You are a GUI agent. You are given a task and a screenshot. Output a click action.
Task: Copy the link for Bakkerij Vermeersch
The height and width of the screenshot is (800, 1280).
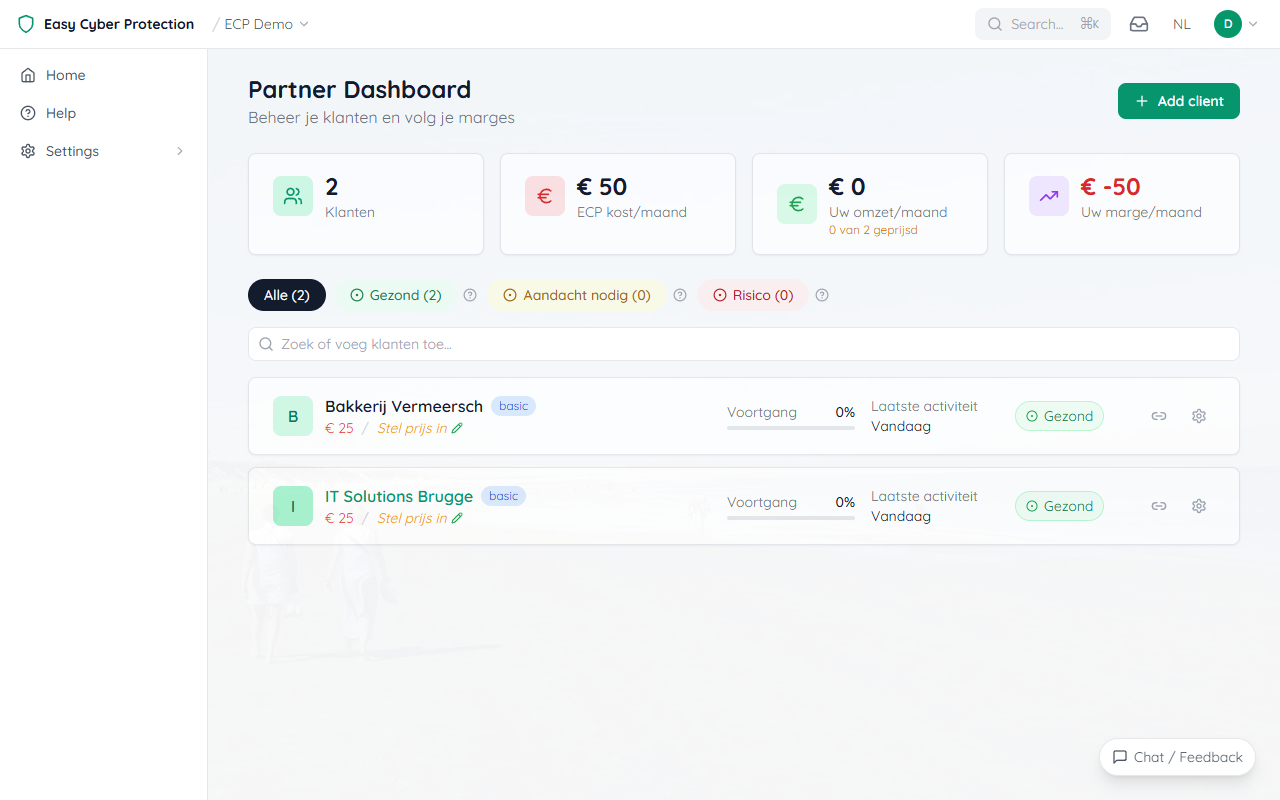[1159, 416]
